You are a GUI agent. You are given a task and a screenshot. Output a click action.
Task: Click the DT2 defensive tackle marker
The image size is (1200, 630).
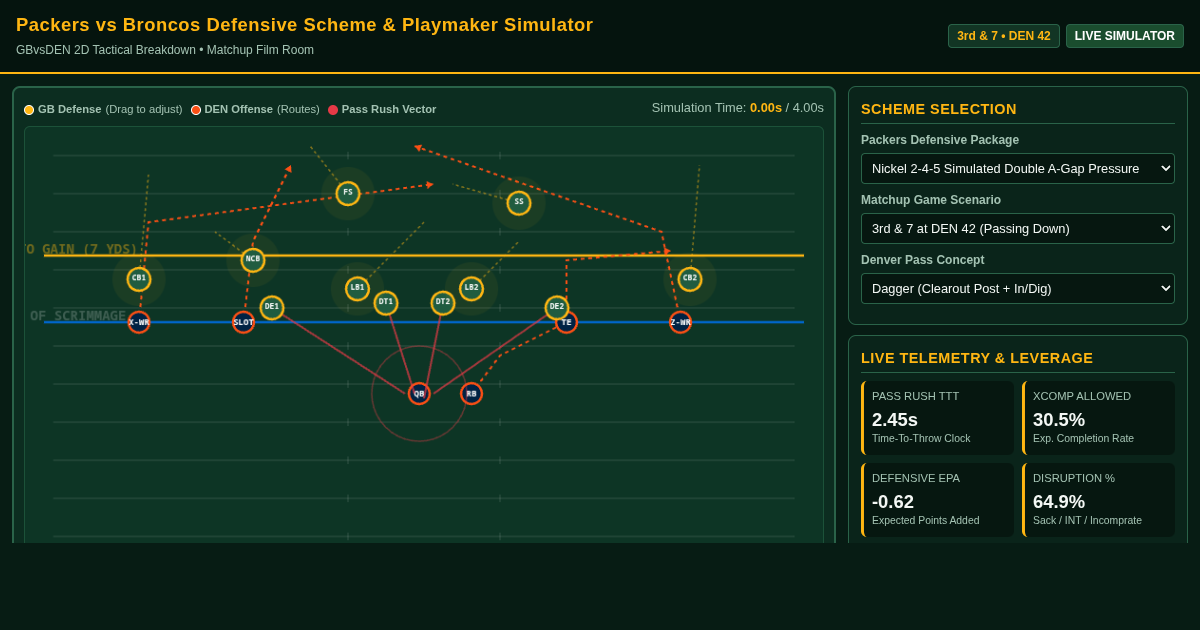pos(443,303)
